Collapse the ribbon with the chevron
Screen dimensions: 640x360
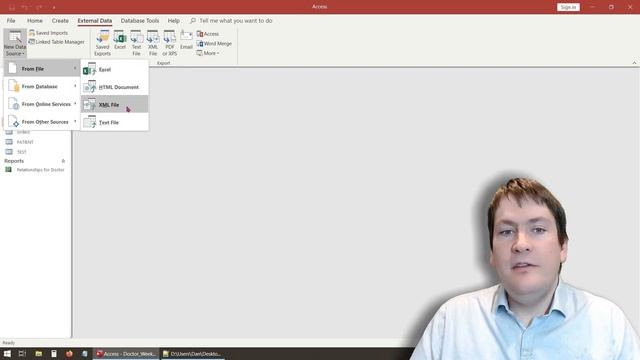click(x=634, y=62)
